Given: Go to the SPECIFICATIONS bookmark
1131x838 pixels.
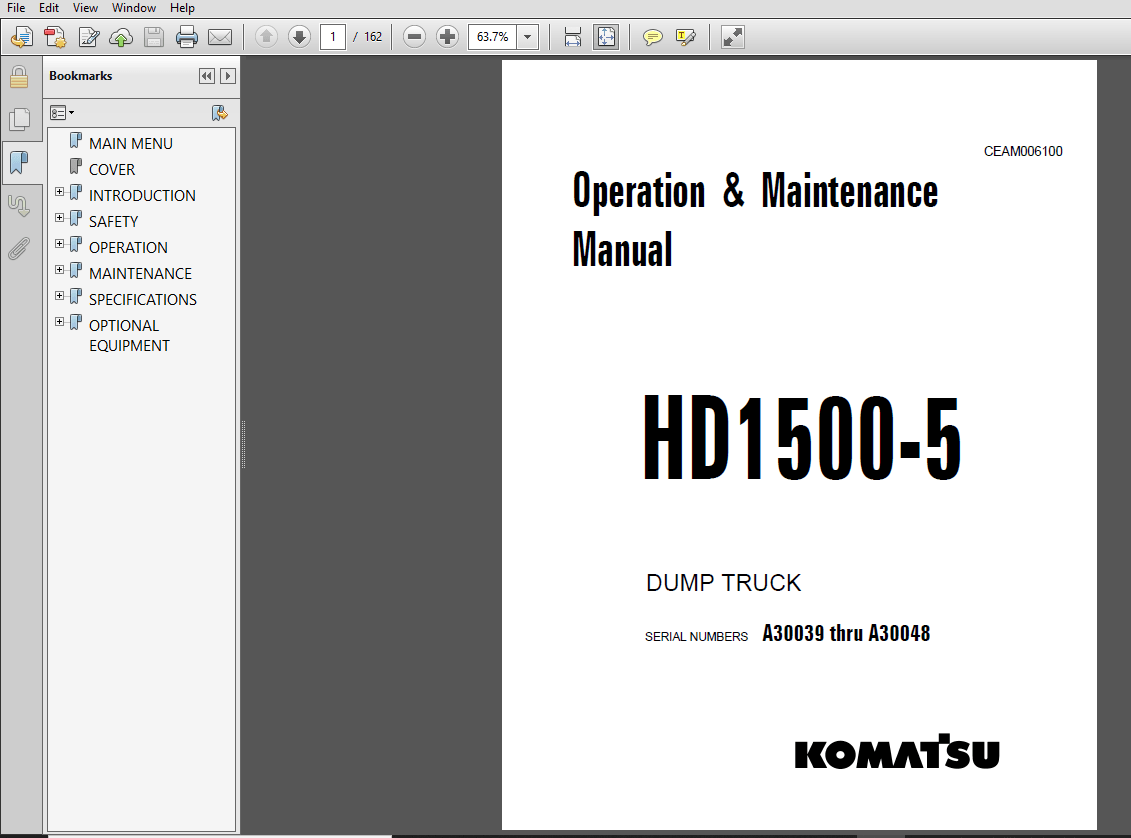Looking at the screenshot, I should tap(141, 298).
